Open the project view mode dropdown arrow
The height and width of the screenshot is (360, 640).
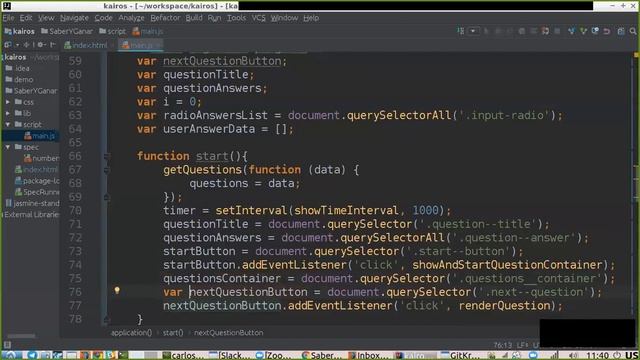[18, 45]
